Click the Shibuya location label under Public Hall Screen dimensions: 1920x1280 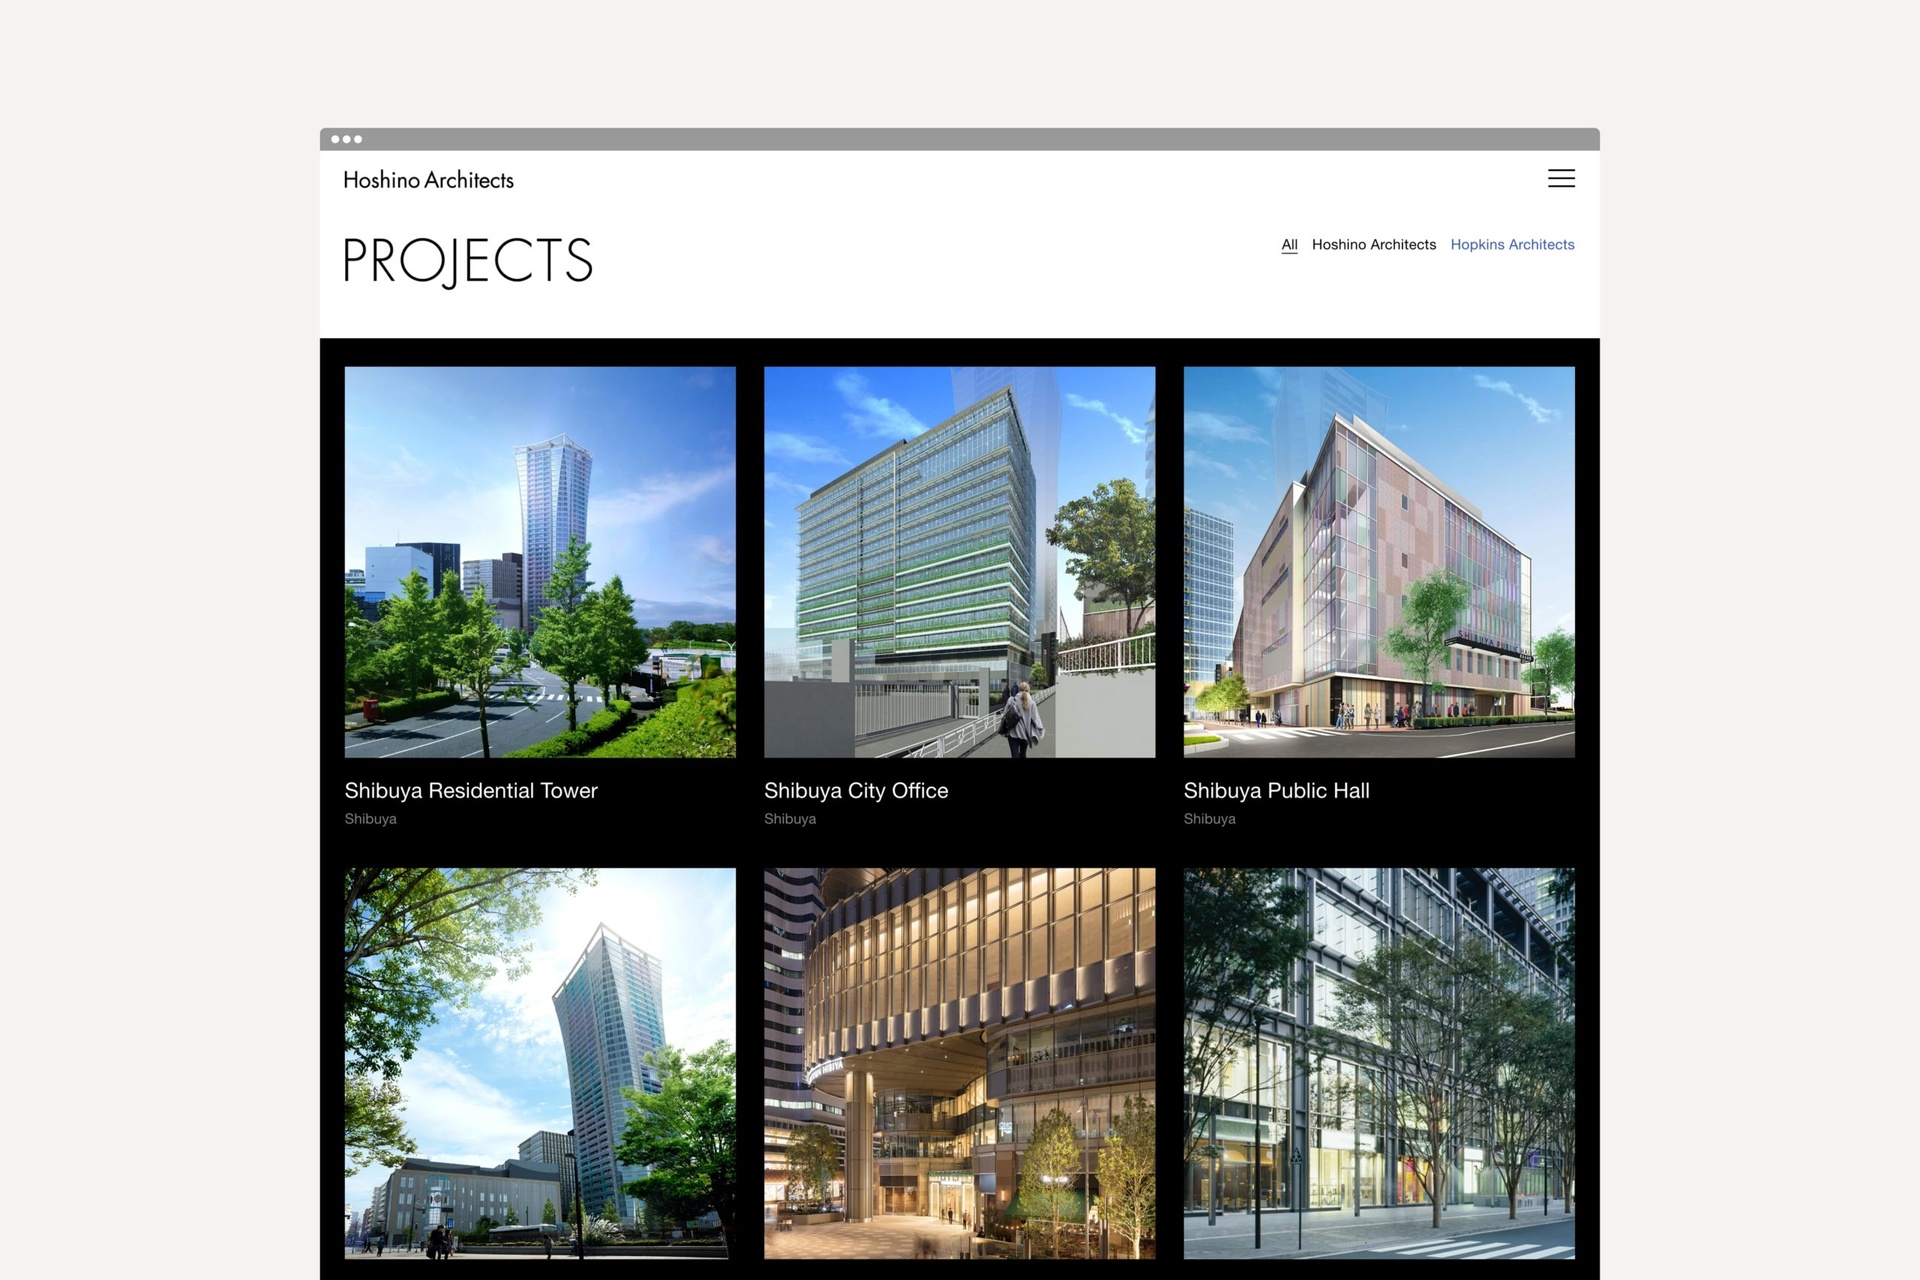[1209, 818]
